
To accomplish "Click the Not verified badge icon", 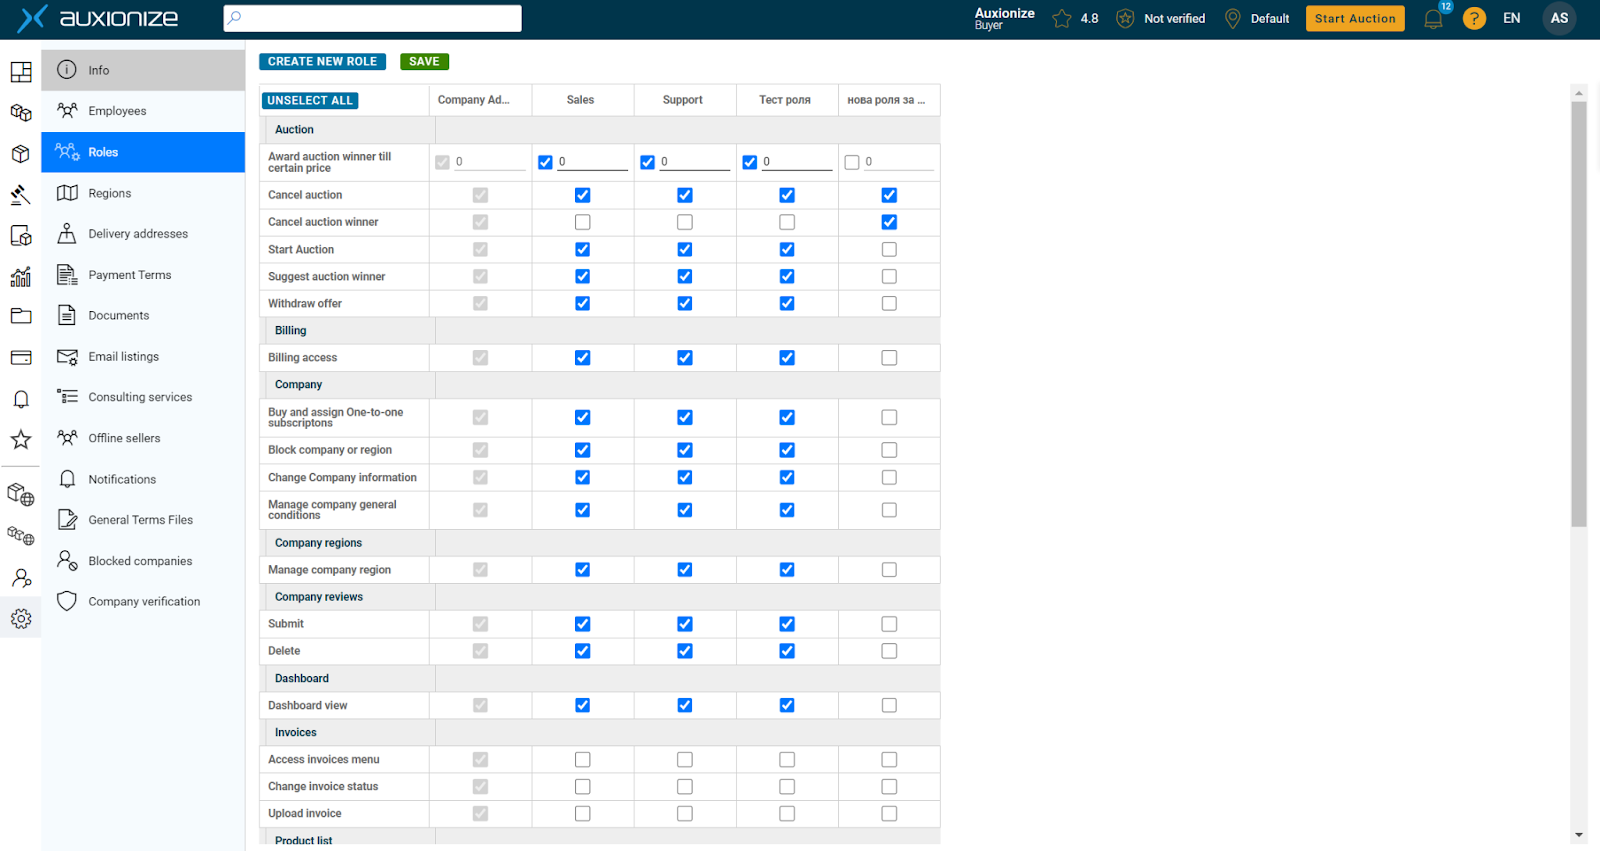I will point(1125,18).
